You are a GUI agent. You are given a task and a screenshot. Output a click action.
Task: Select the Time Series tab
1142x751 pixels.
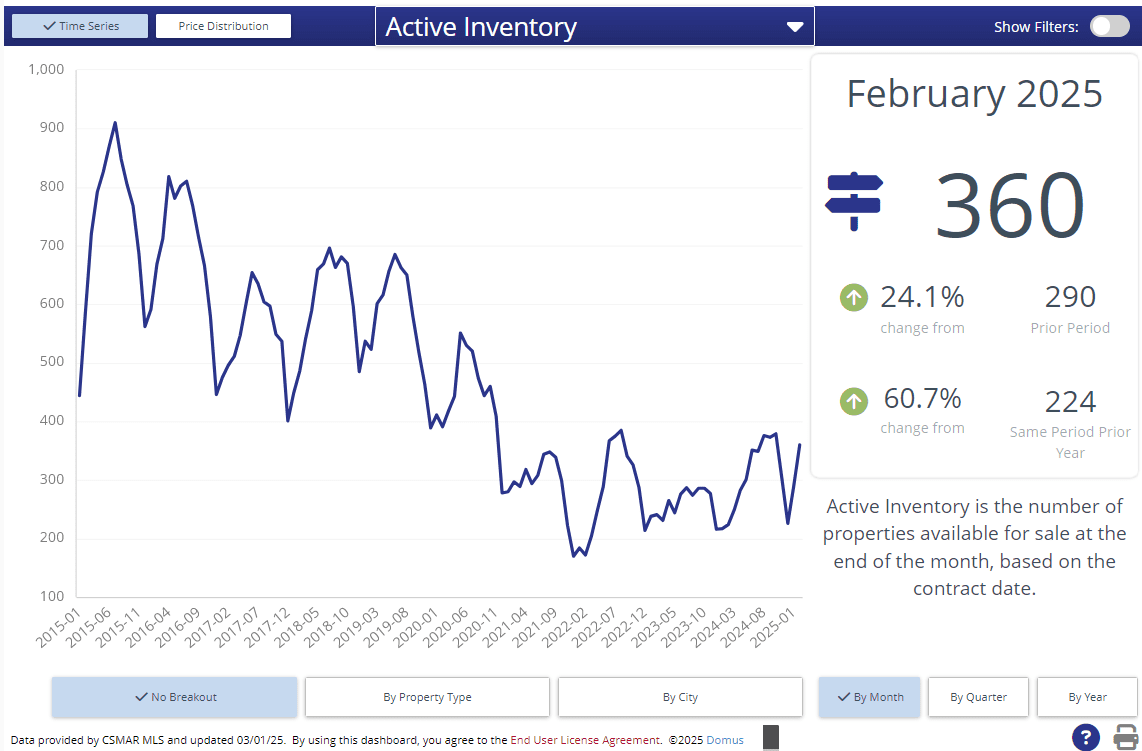80,26
